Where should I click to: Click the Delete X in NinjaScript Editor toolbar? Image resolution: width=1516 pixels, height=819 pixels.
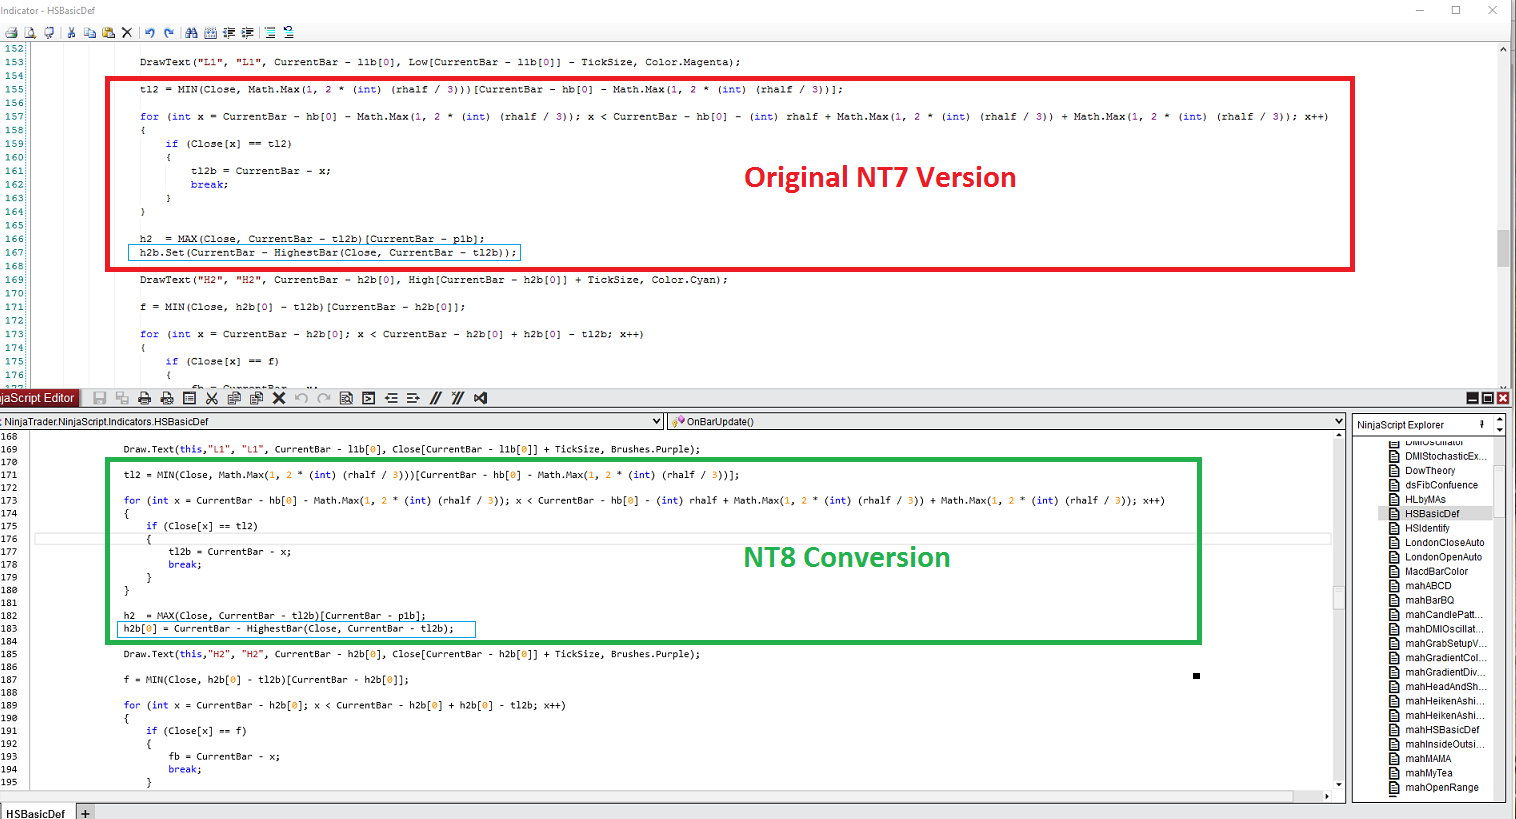pos(279,398)
